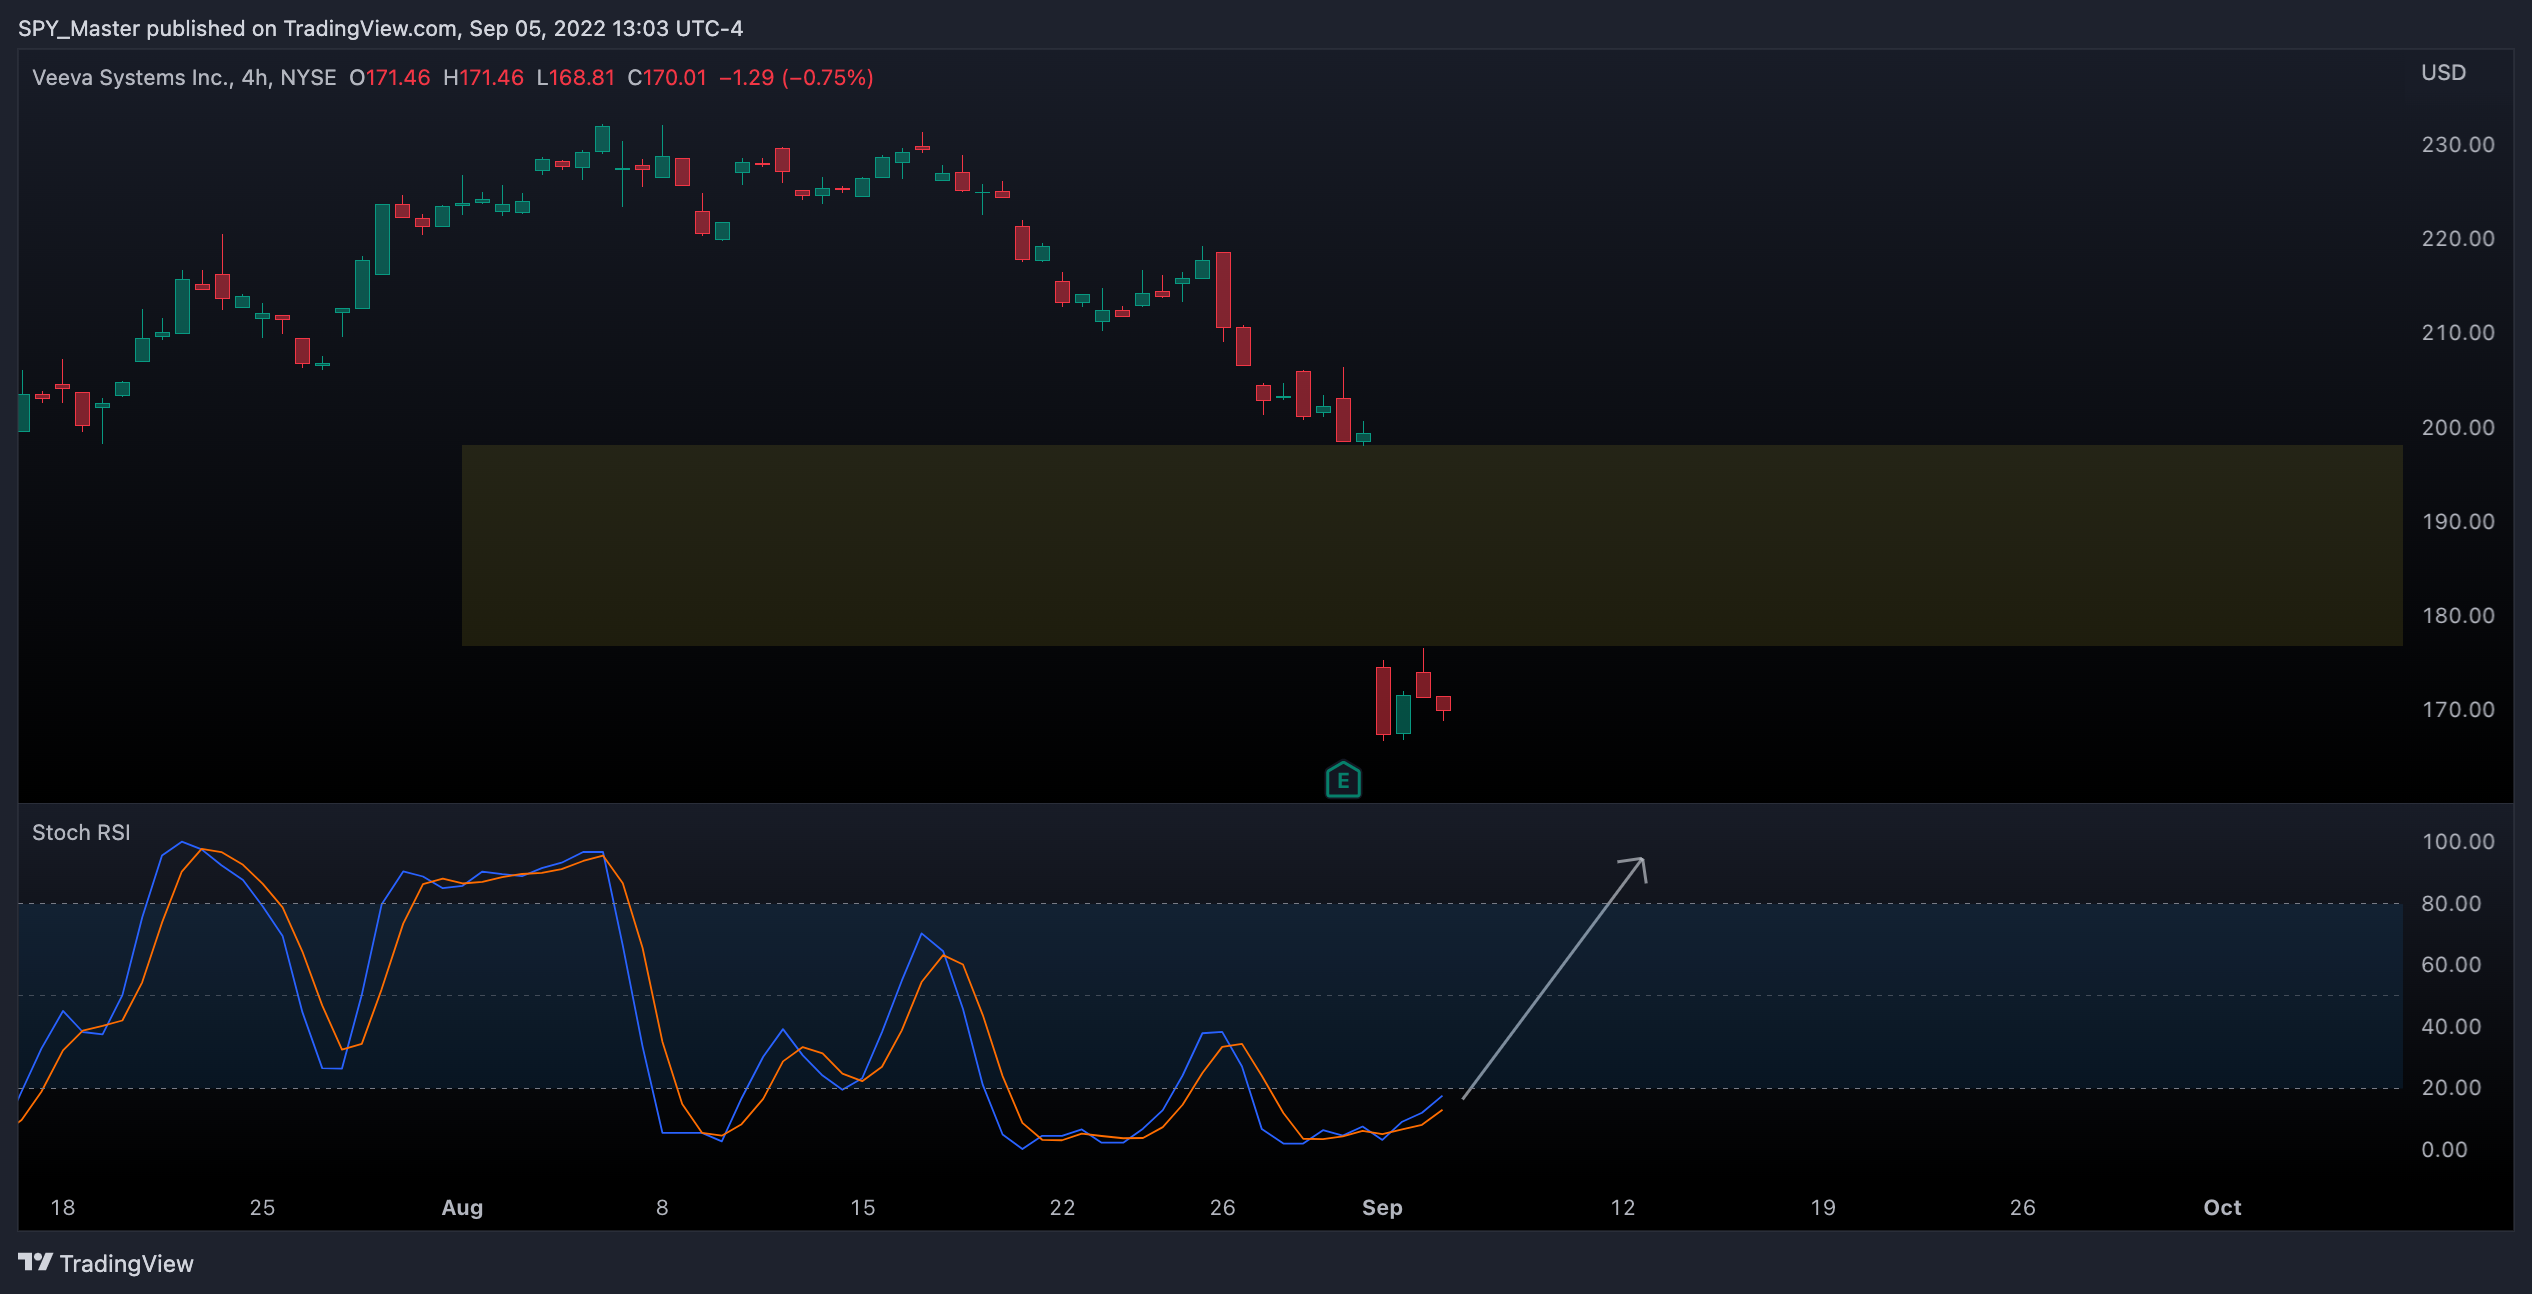Click the USD currency label
The width and height of the screenshot is (2532, 1294).
(2443, 73)
